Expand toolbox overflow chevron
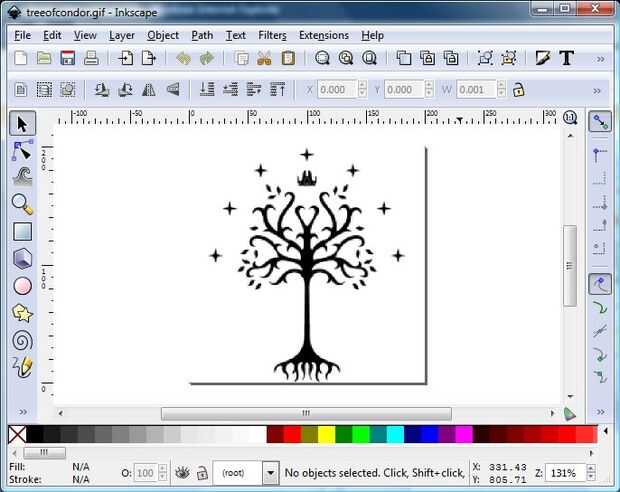This screenshot has height=492, width=620. pos(23,412)
